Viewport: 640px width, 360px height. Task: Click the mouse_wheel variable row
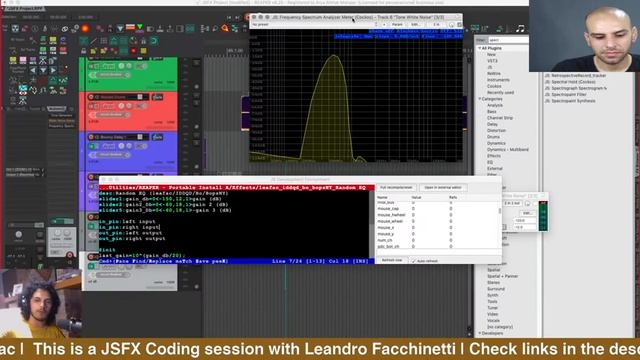(437, 221)
